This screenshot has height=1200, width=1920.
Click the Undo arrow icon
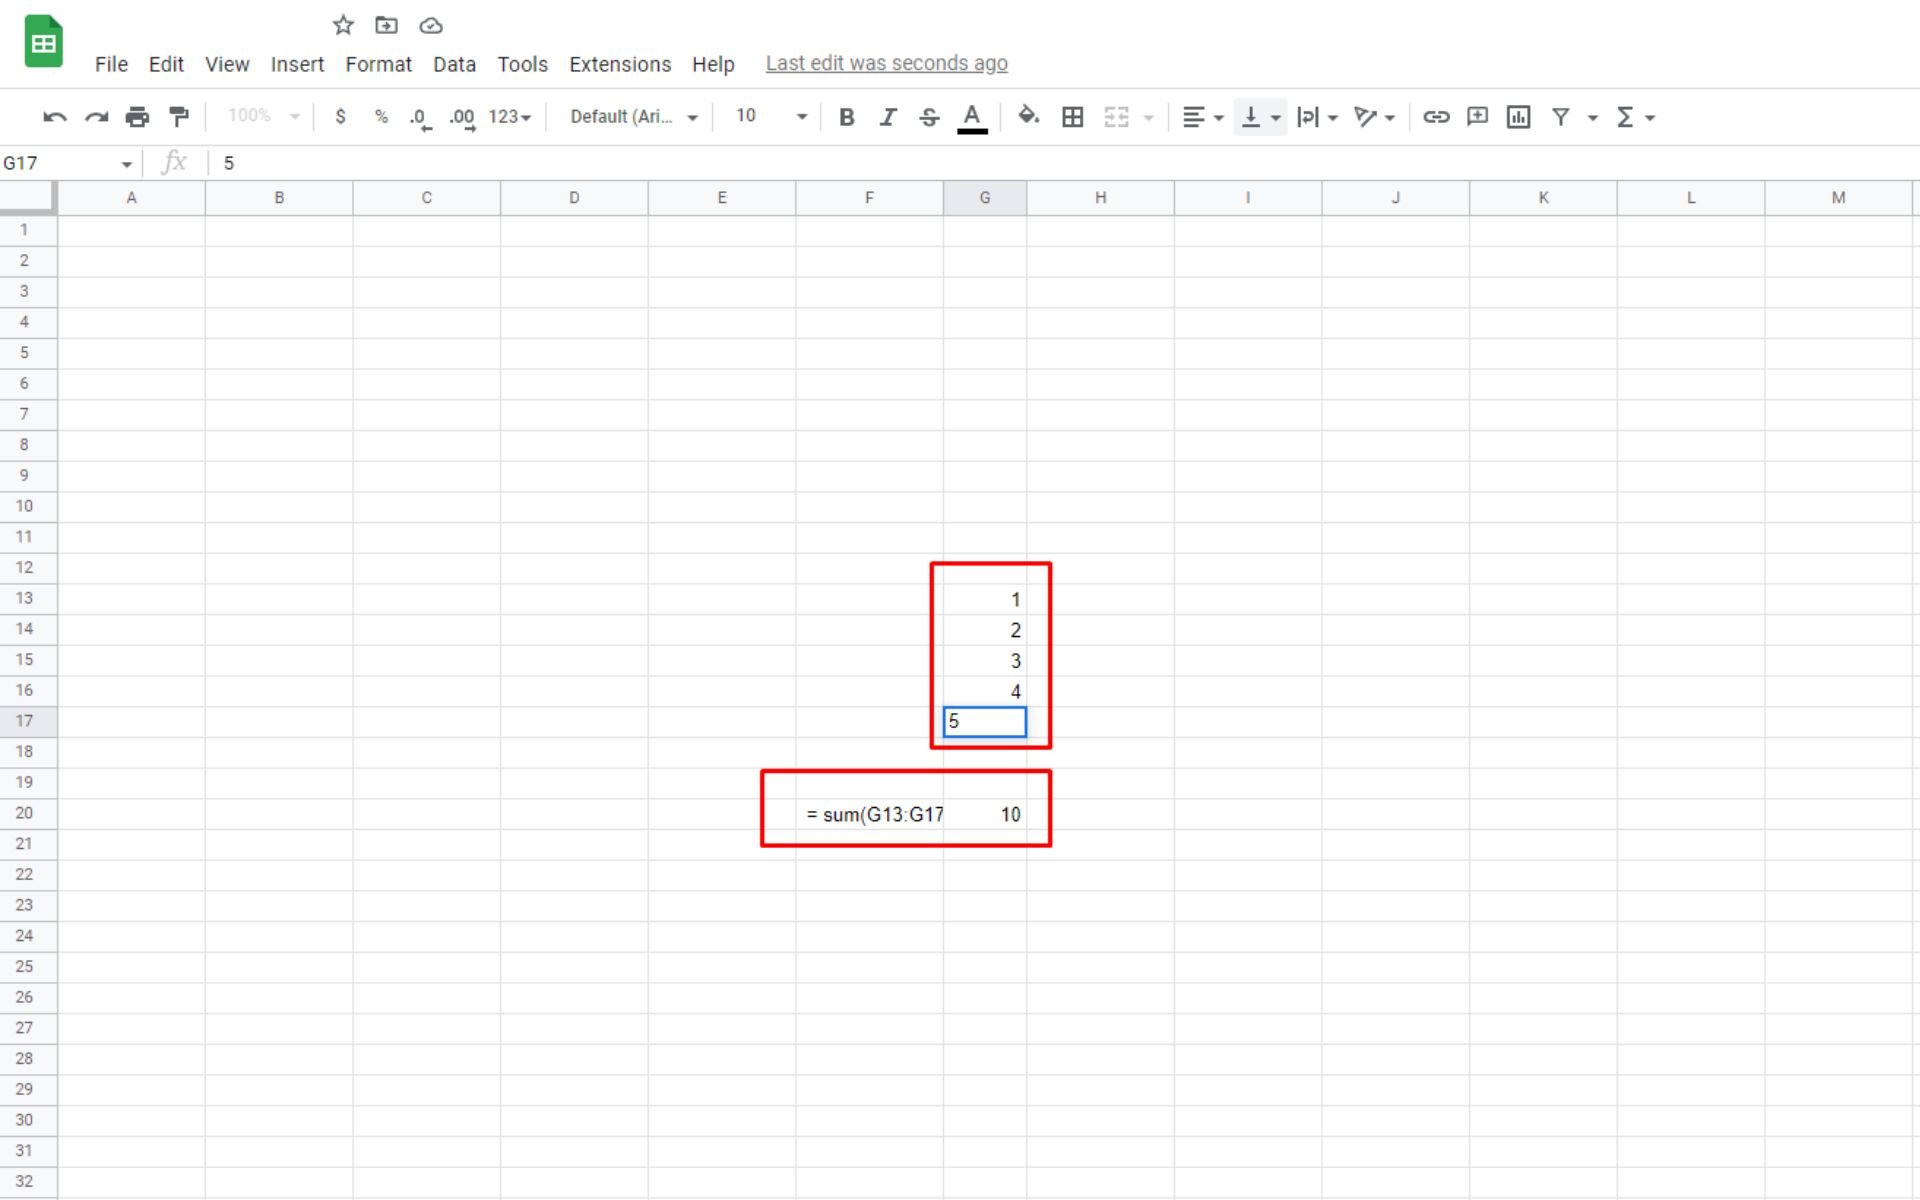pyautogui.click(x=55, y=117)
